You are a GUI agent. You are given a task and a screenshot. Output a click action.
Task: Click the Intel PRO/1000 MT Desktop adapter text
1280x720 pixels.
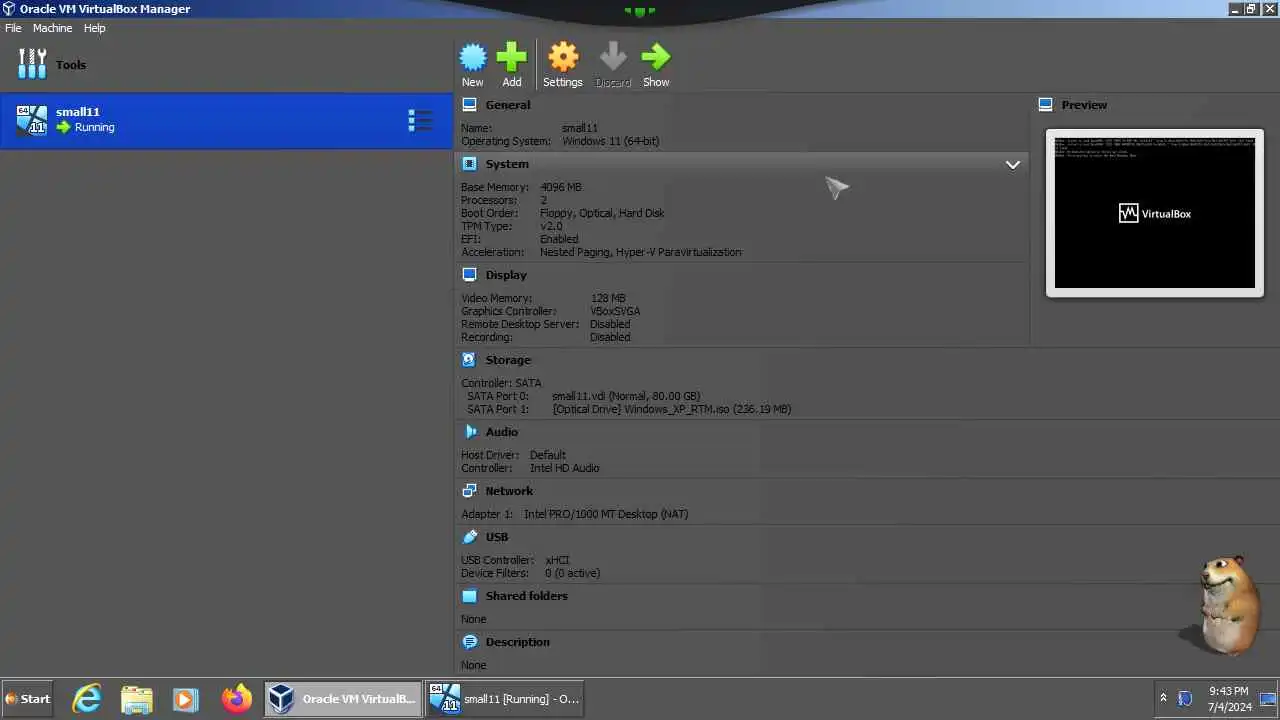point(606,514)
